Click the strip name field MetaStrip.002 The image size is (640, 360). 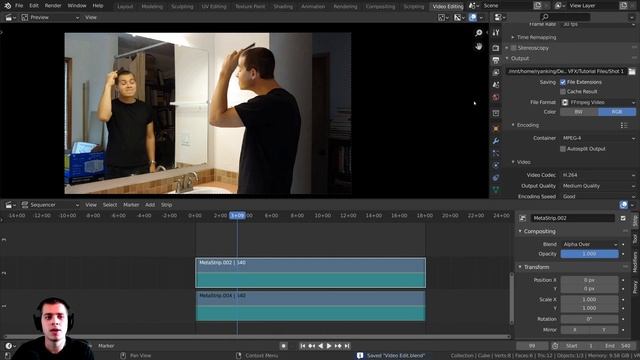[572, 218]
